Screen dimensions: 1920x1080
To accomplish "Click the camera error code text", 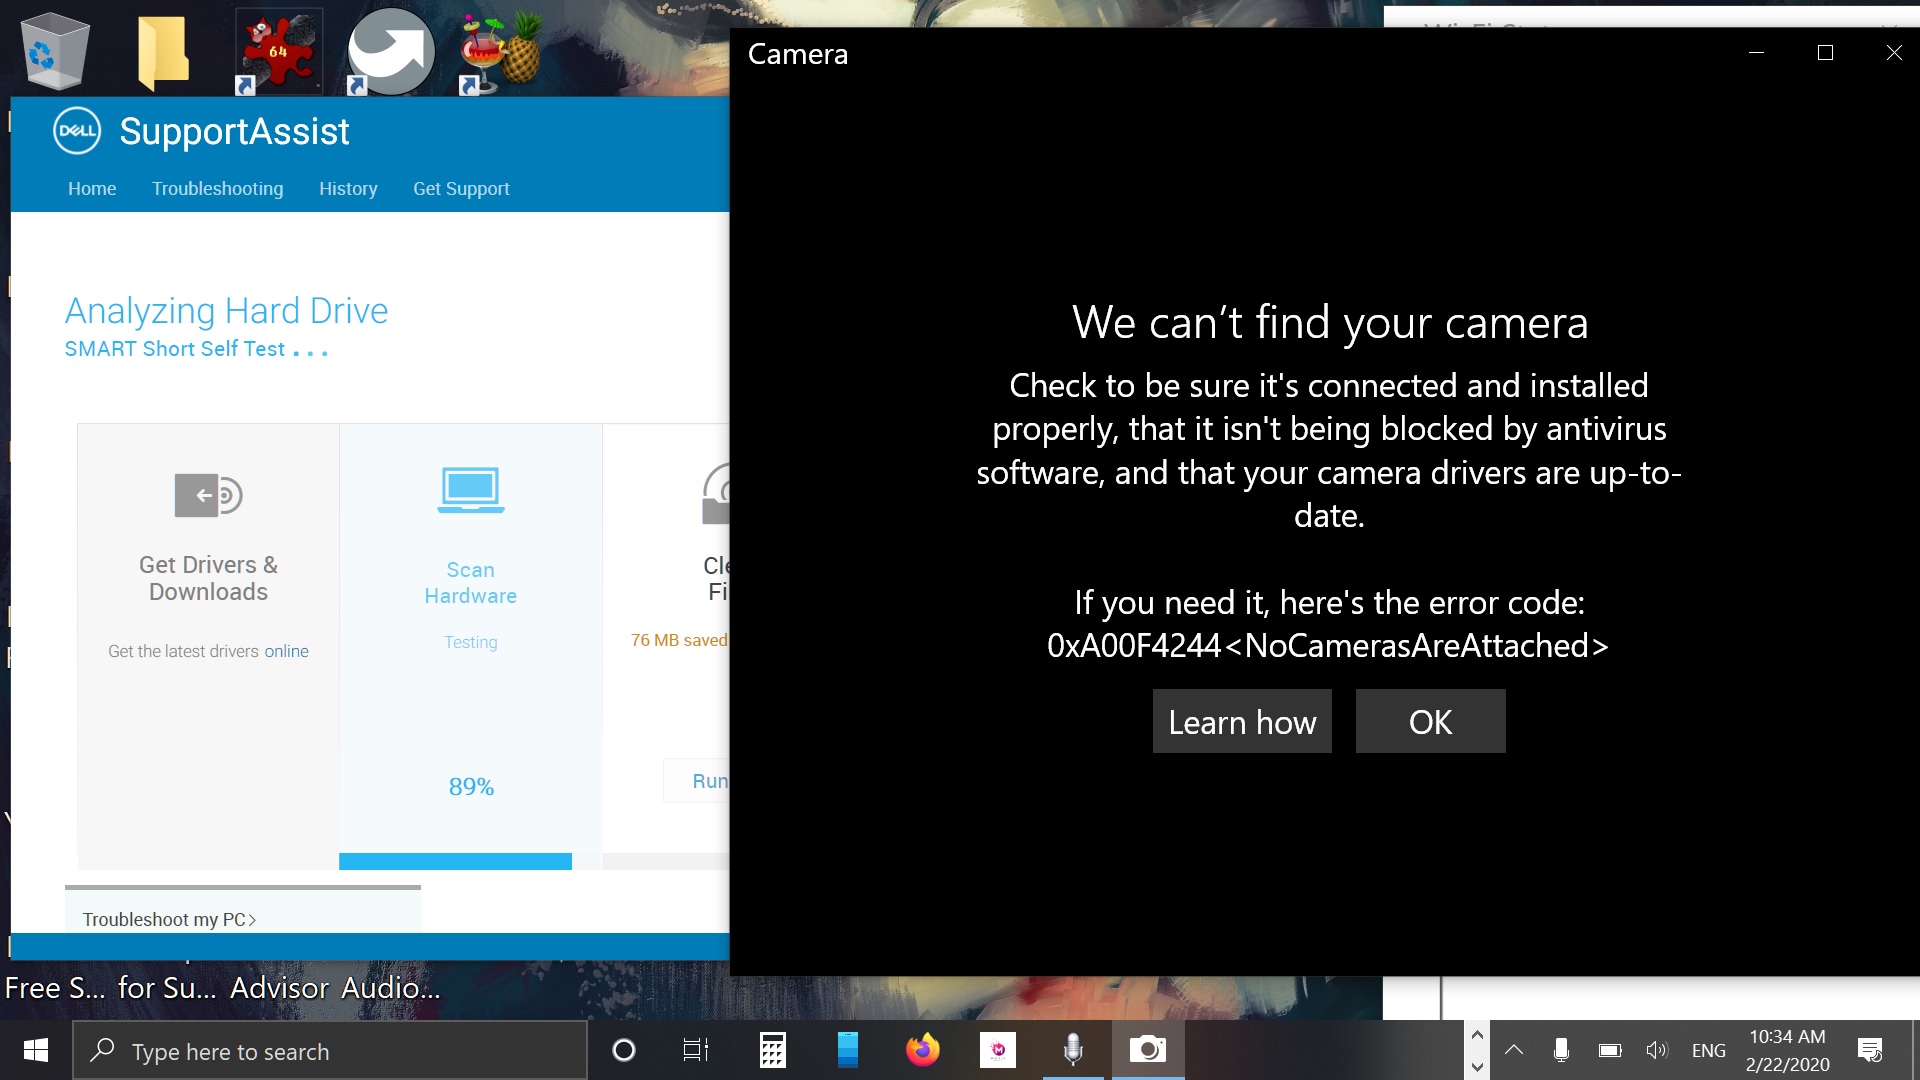I will click(1328, 646).
